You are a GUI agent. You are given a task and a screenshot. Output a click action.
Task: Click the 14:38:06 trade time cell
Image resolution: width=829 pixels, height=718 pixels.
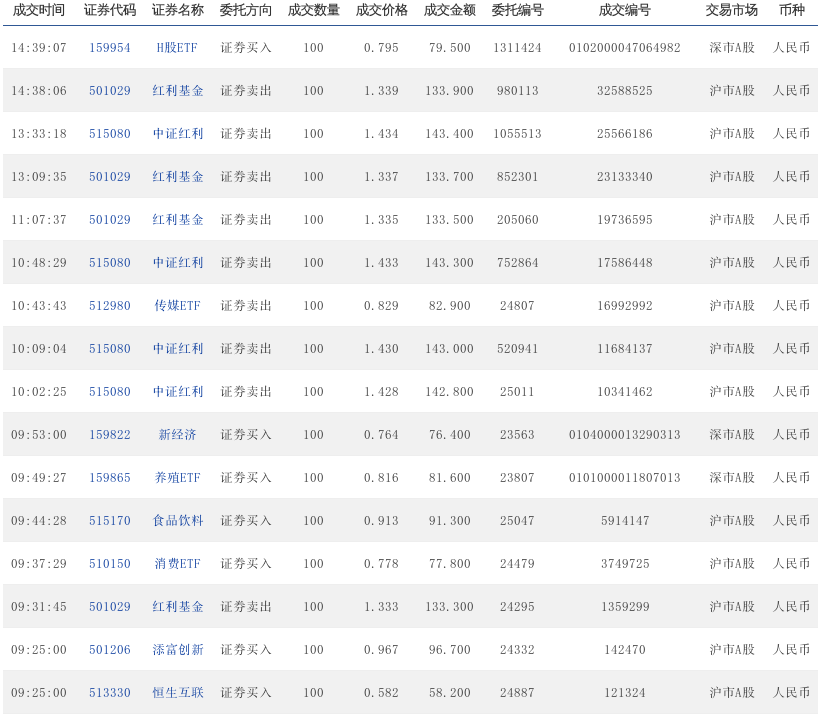click(x=38, y=91)
